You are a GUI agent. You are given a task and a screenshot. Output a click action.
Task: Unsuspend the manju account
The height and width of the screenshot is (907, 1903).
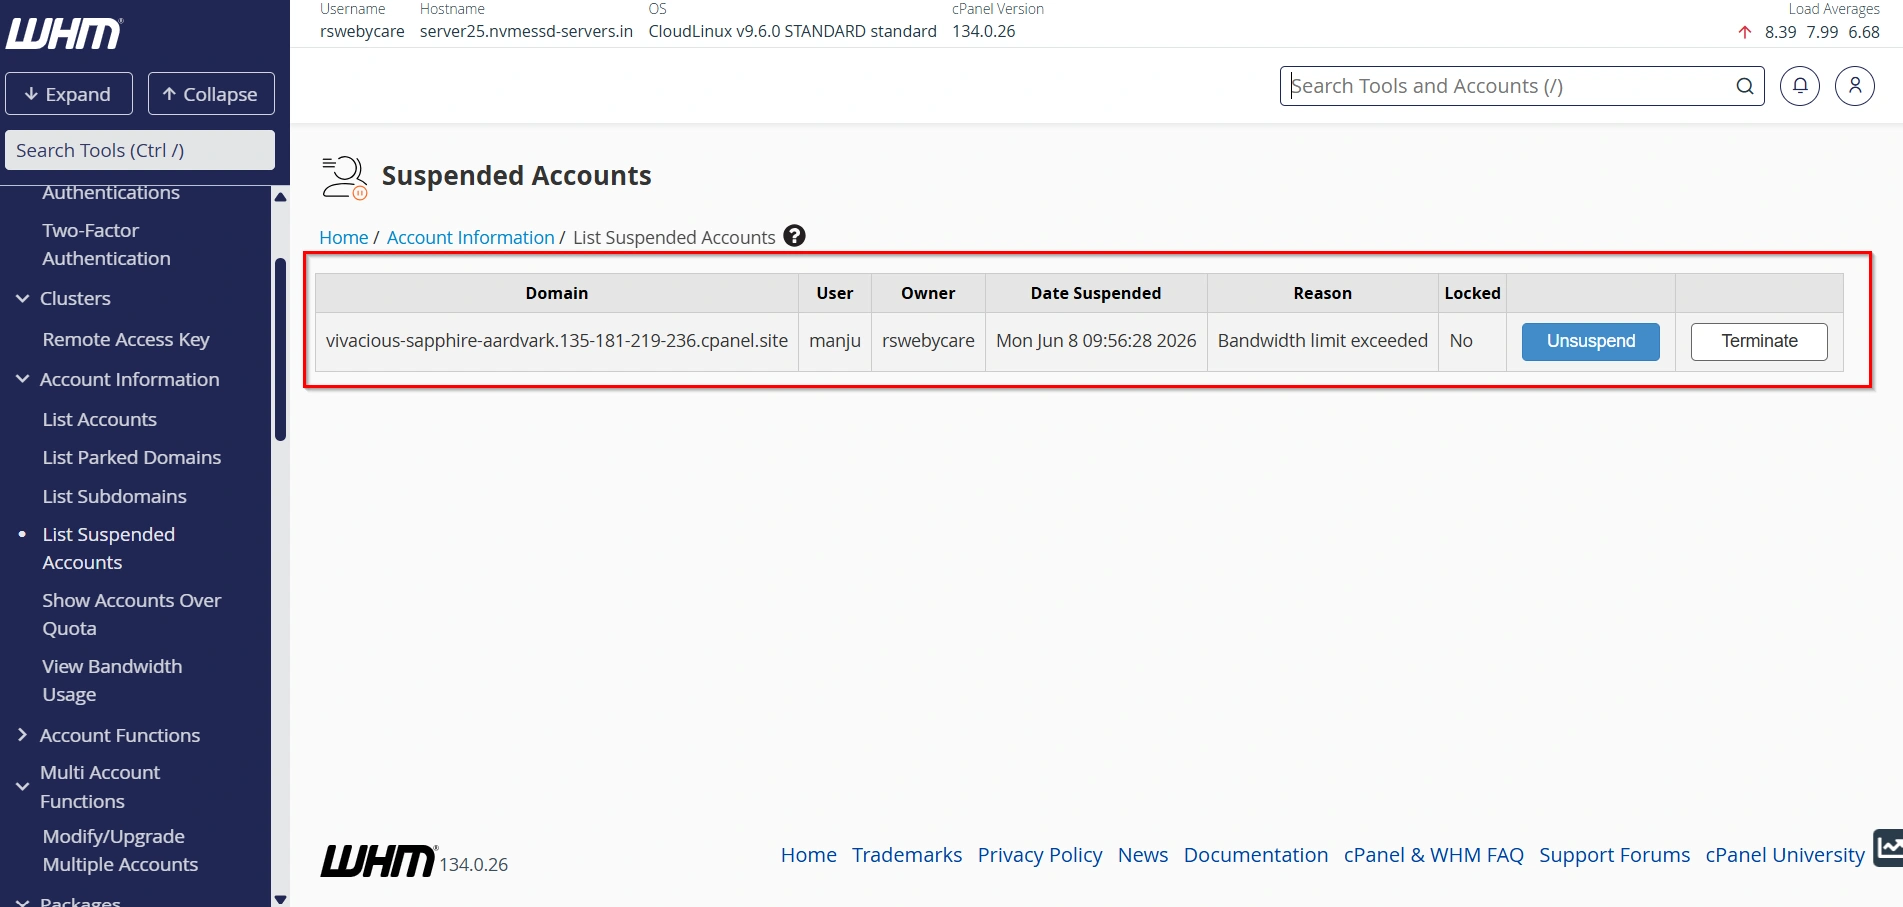click(x=1590, y=341)
